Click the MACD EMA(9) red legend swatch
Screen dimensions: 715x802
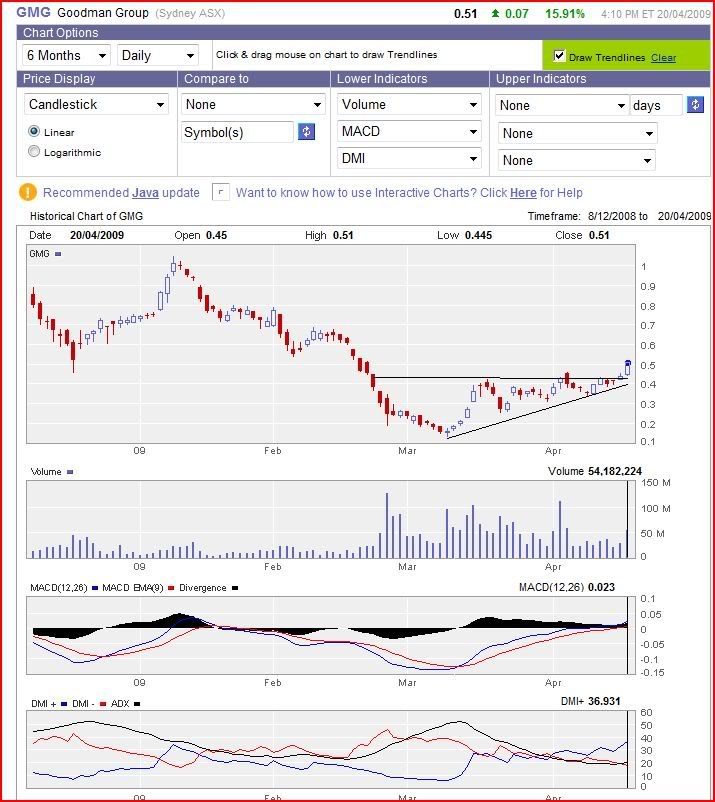[x=171, y=588]
